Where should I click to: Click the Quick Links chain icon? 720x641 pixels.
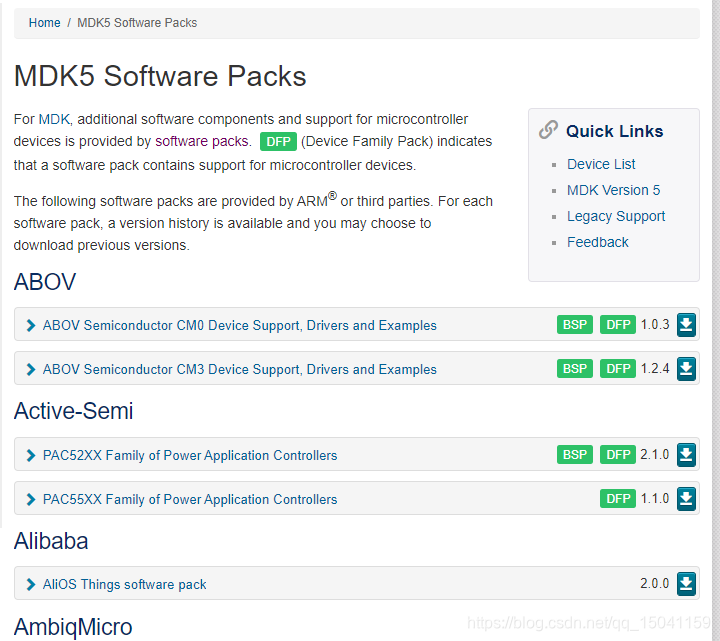point(548,130)
